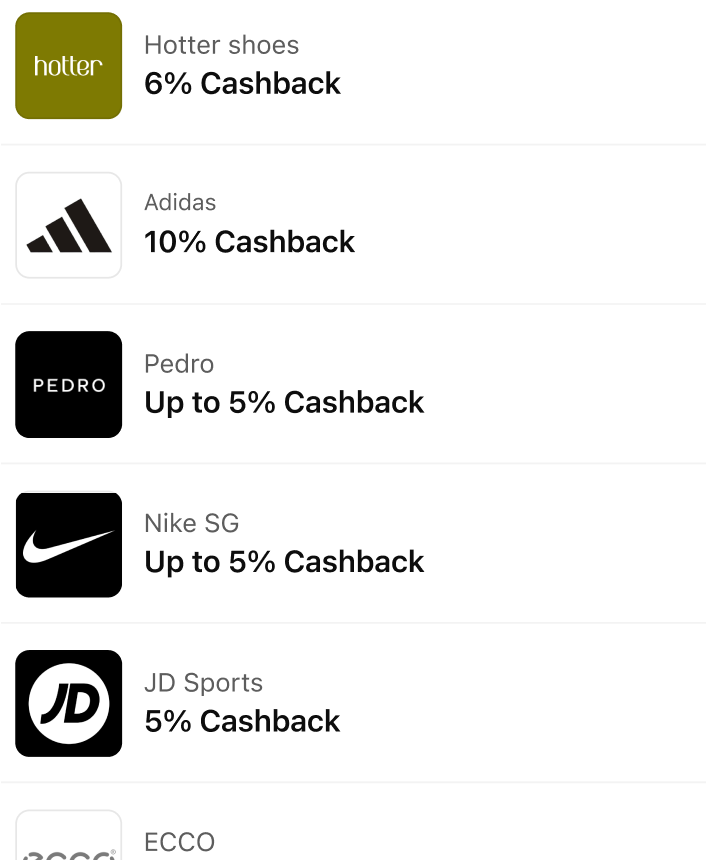Screen dimensions: 706x860
Task: Tap the partially visible ECCO logo
Action: click(x=68, y=840)
